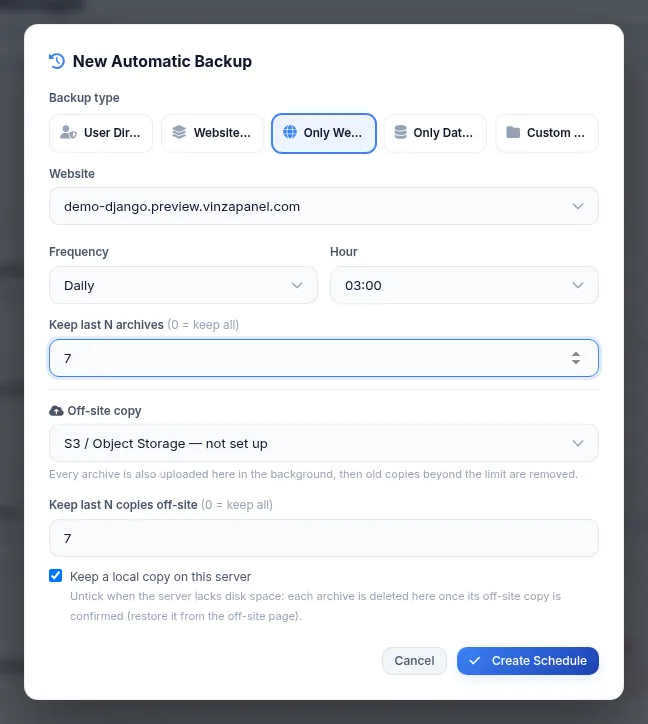
Task: Increase the Keep last N archives value
Action: 575,354
